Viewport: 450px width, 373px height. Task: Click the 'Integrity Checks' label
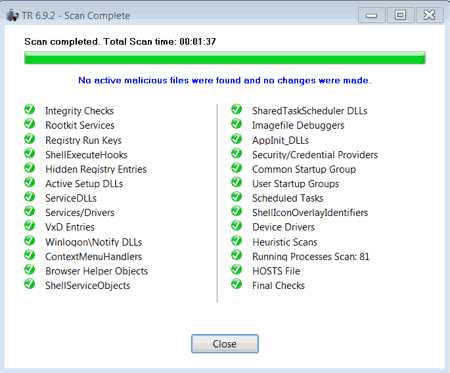coord(79,111)
